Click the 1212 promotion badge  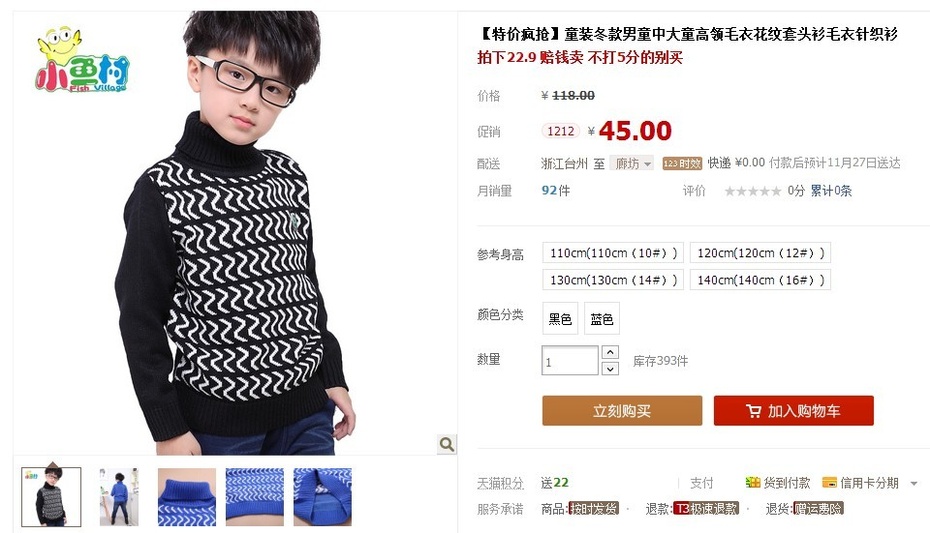tap(560, 131)
